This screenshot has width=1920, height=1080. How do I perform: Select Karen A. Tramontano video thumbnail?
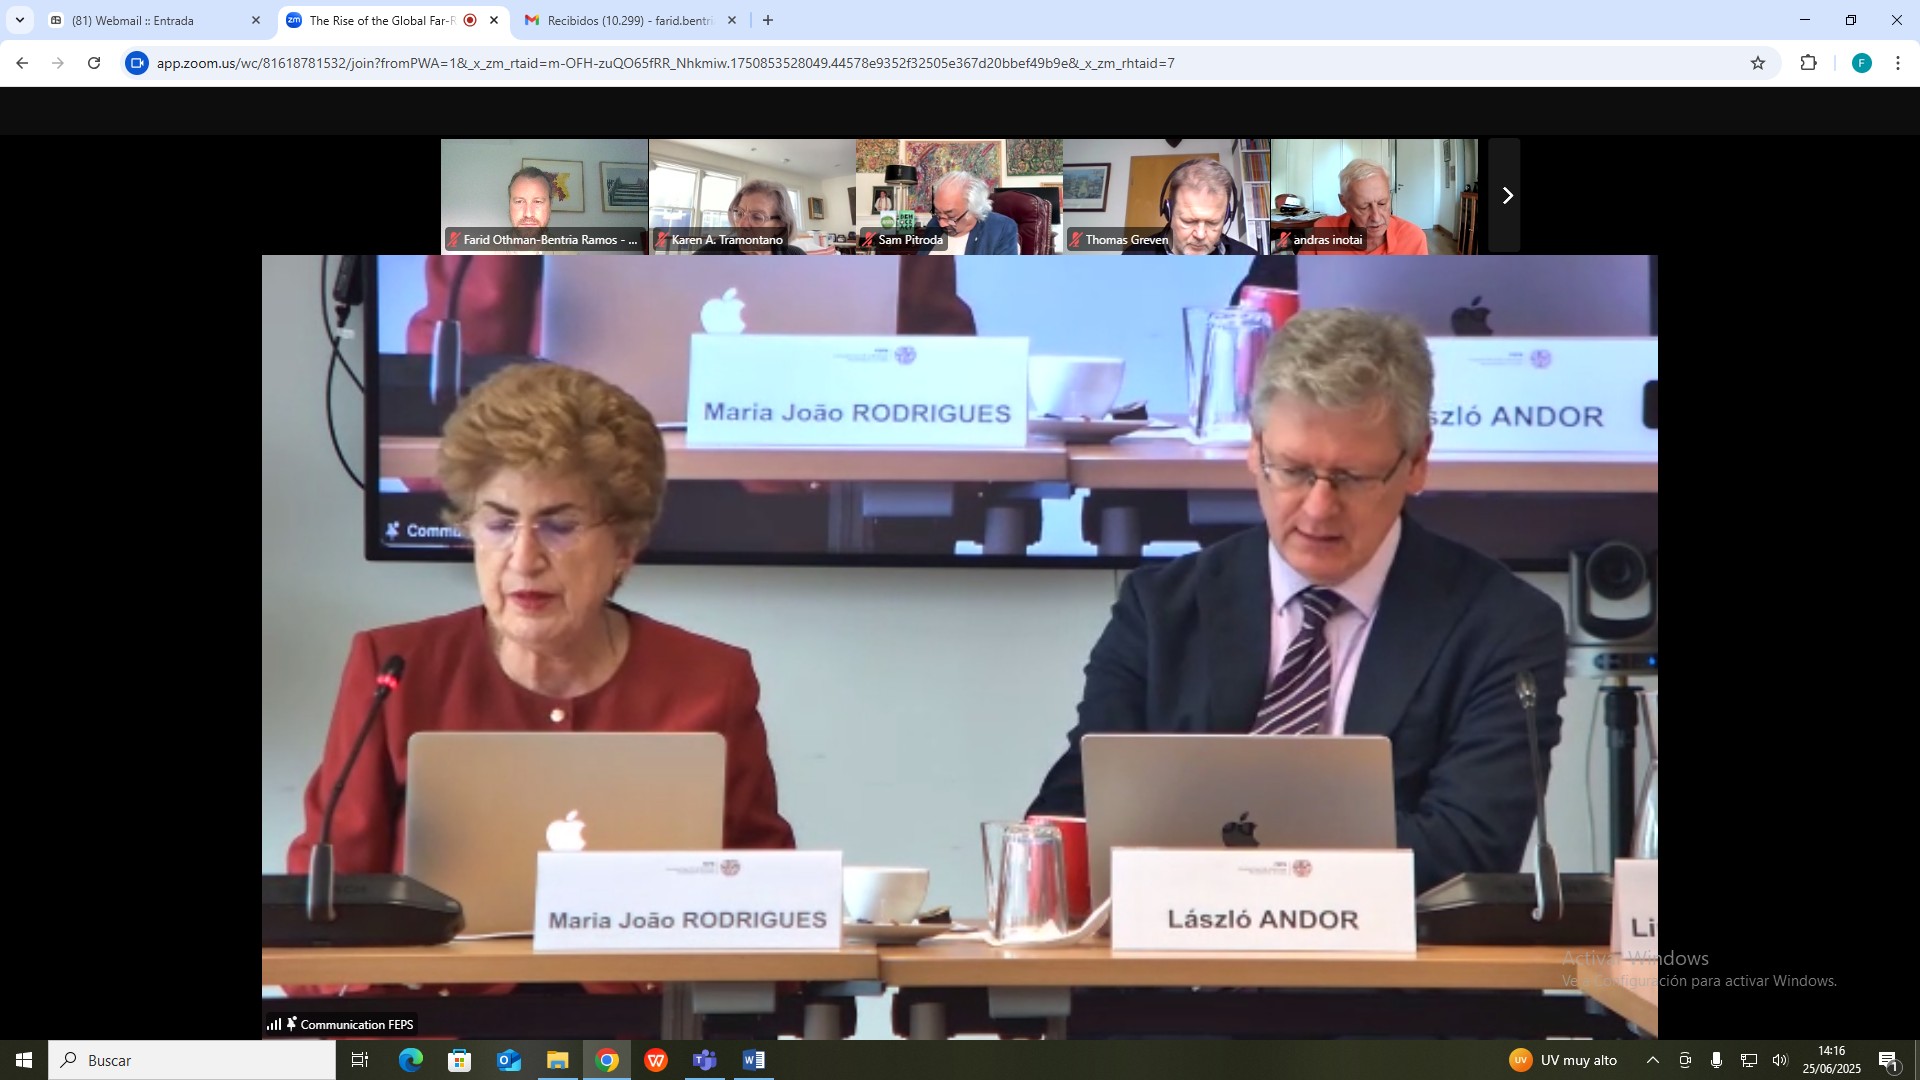pos(752,196)
